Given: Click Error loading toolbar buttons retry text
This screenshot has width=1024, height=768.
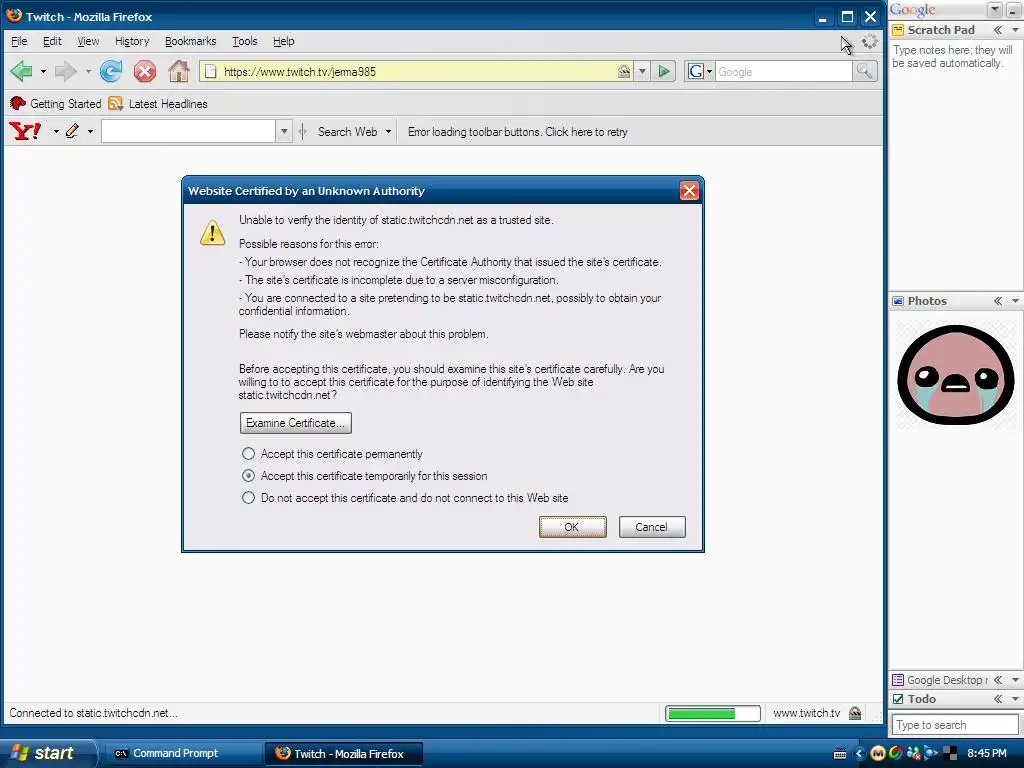Looking at the screenshot, I should 517,131.
